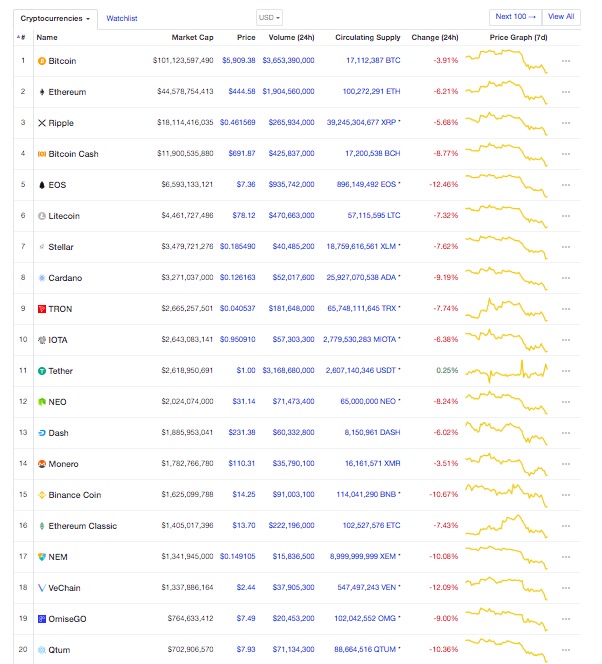602x664 pixels.
Task: Click the red TRON logo icon
Action: (41, 309)
